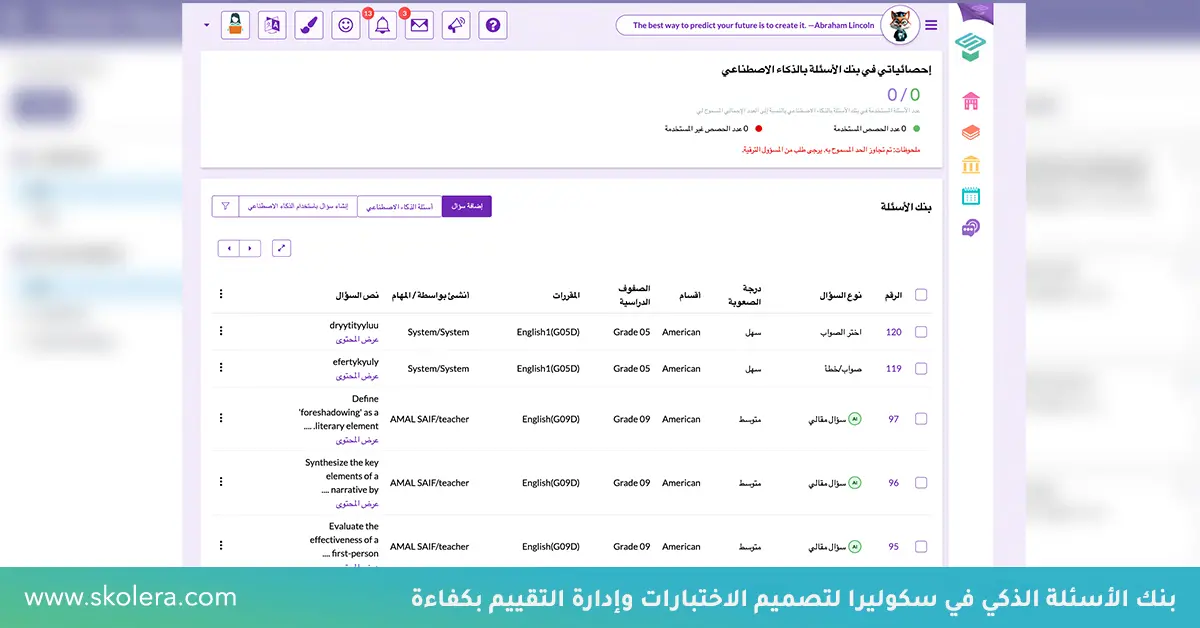Open kebab menu for question 120 row

[221, 331]
